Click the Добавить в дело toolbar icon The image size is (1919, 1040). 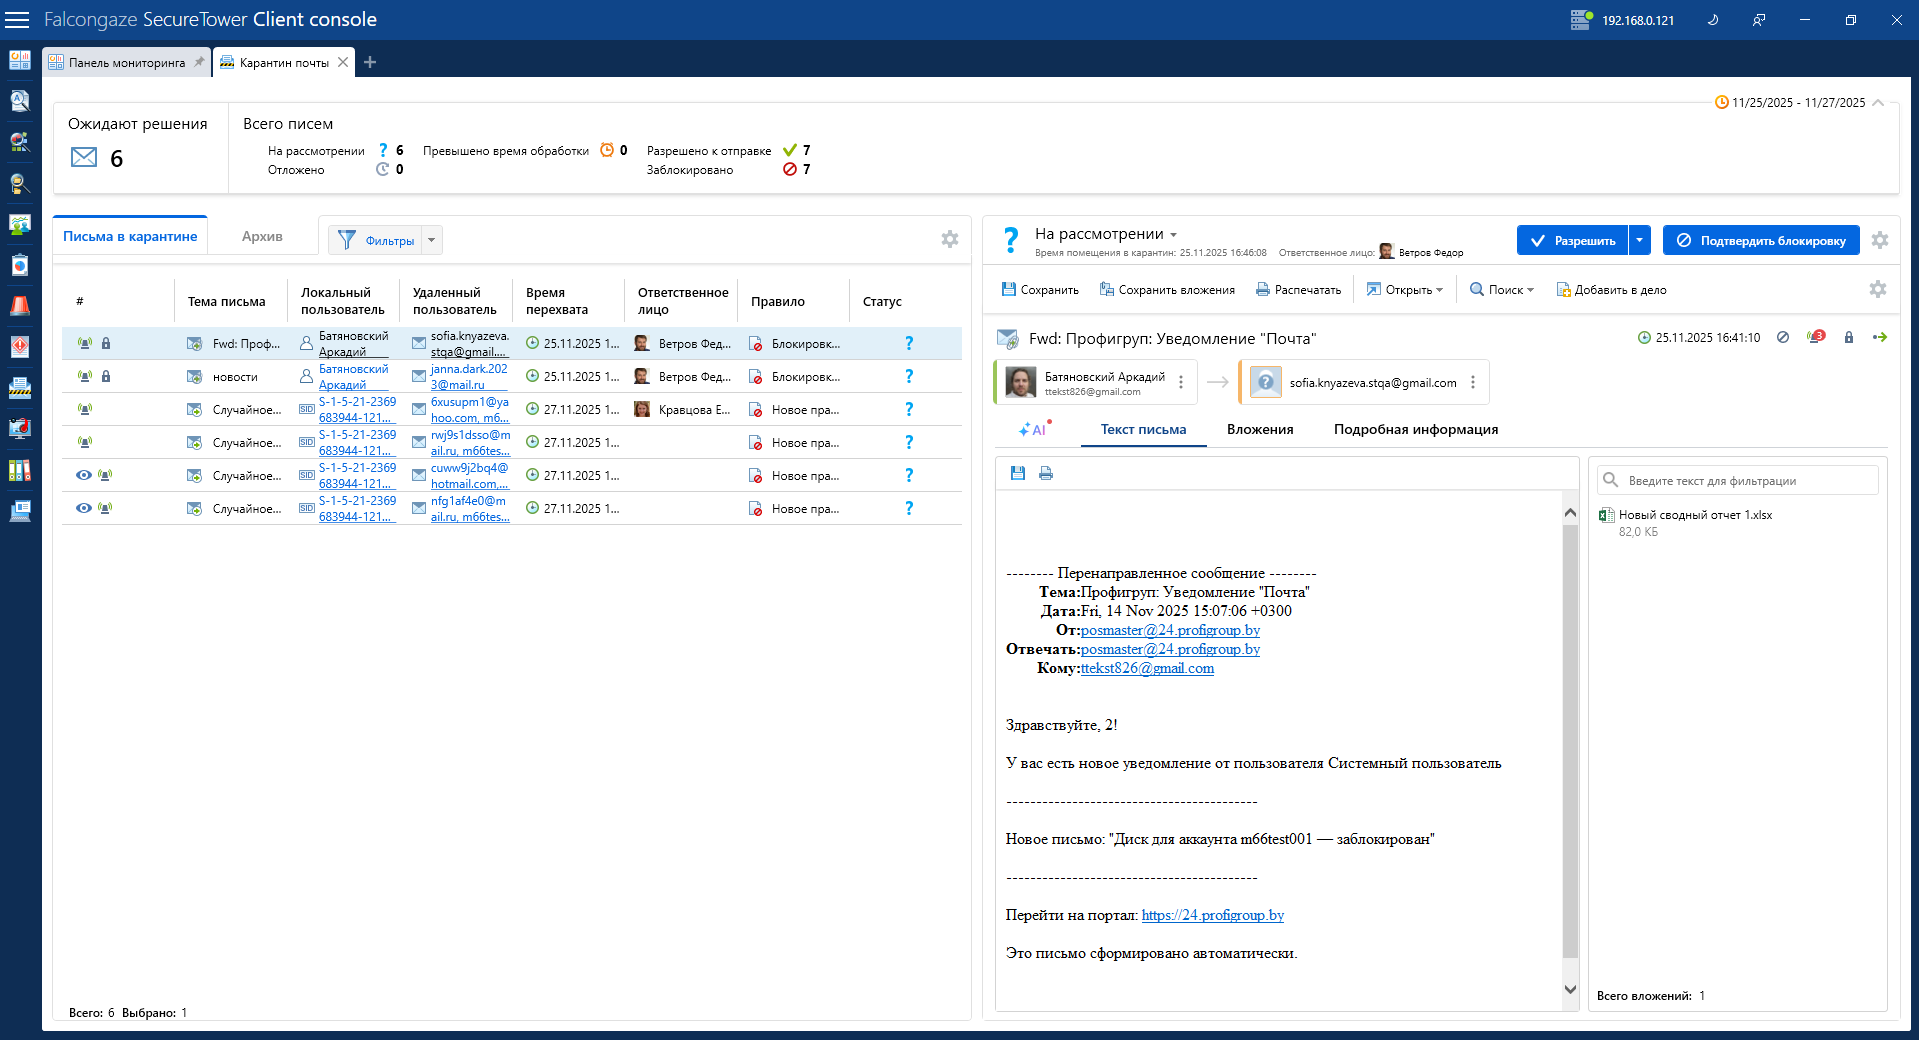(1563, 290)
